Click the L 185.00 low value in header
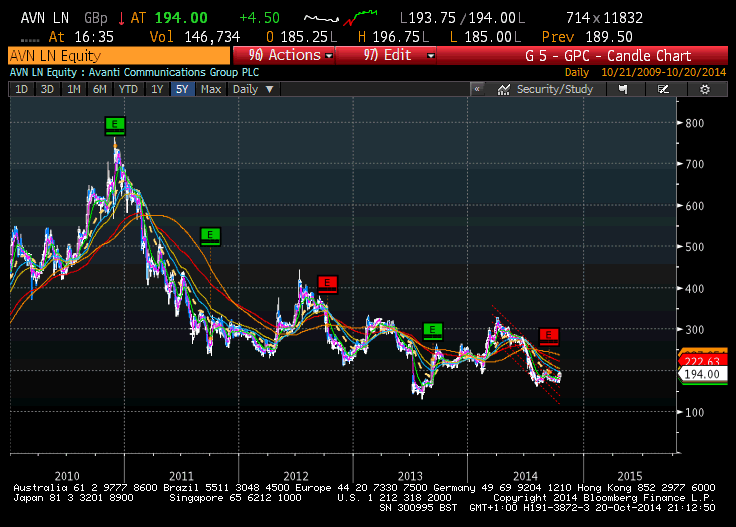Image resolution: width=736 pixels, height=527 pixels. click(x=485, y=37)
